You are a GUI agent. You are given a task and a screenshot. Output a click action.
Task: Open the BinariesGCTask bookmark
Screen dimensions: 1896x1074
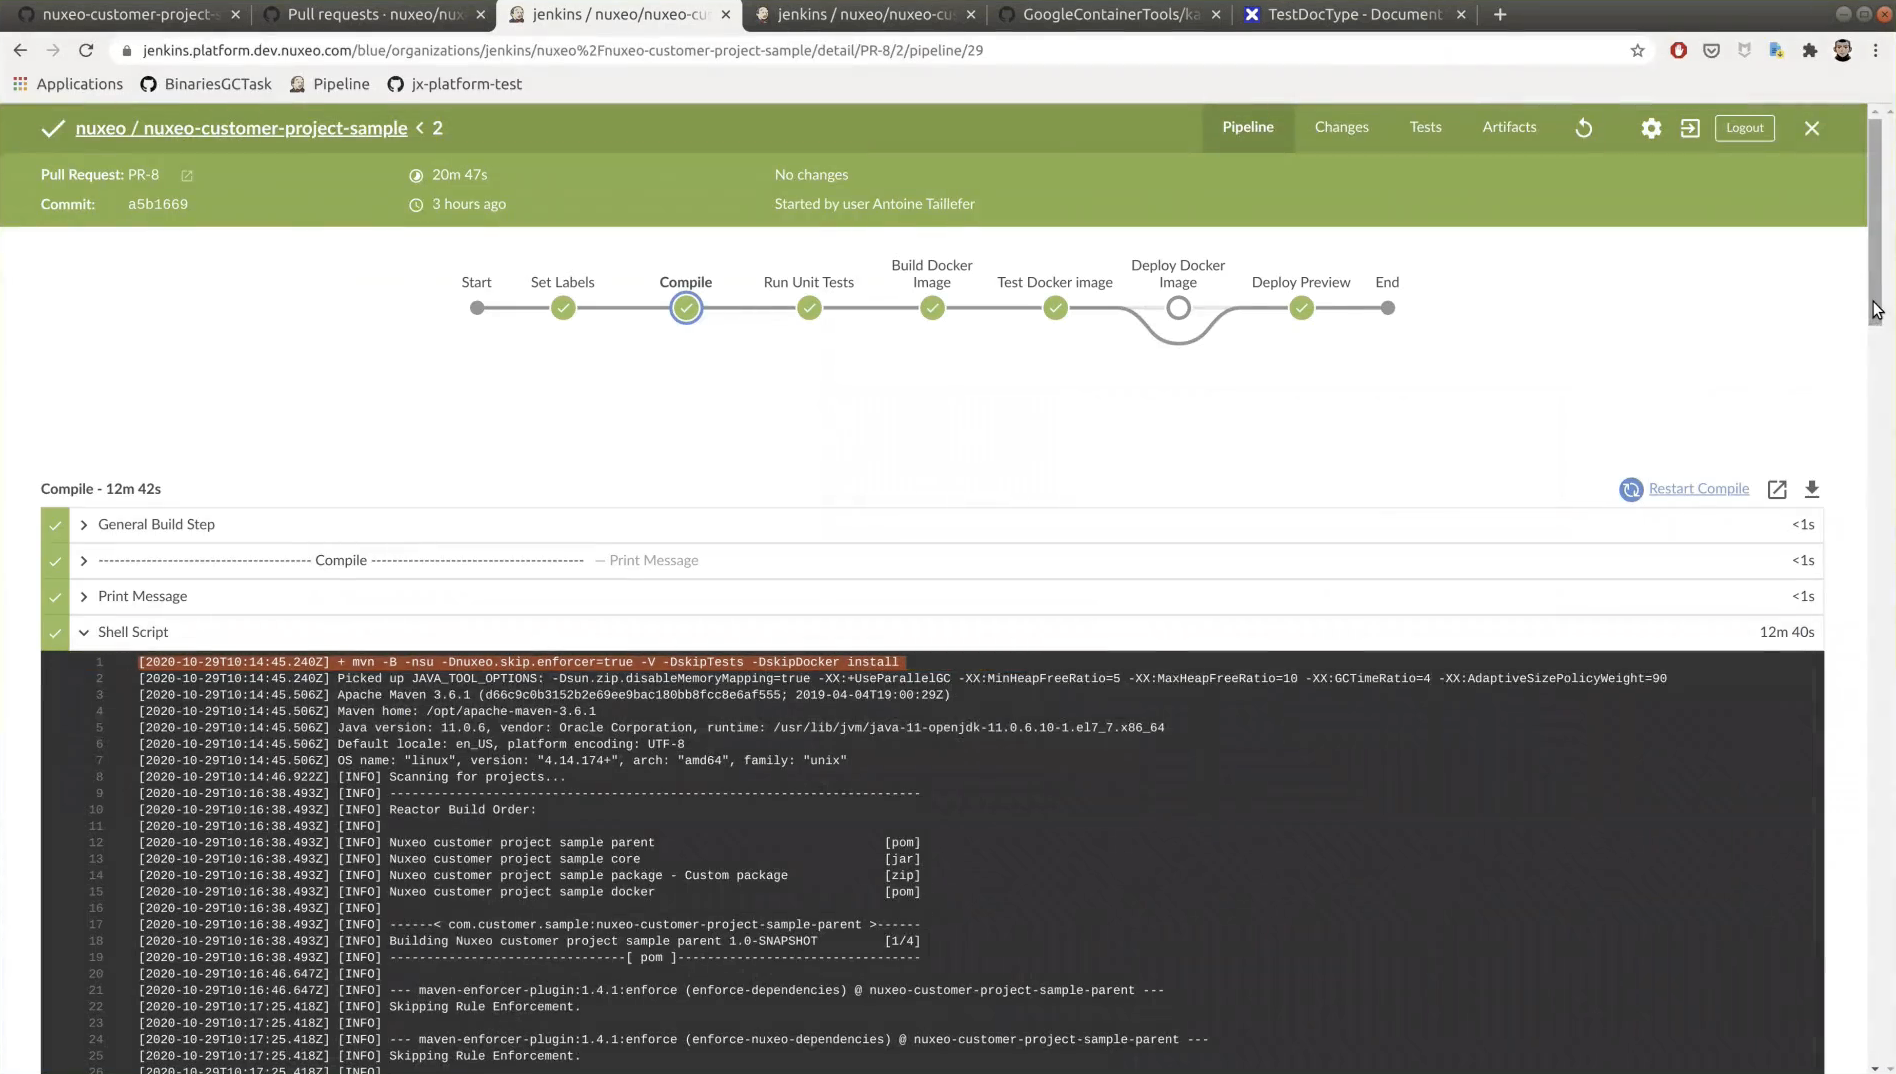coord(206,84)
